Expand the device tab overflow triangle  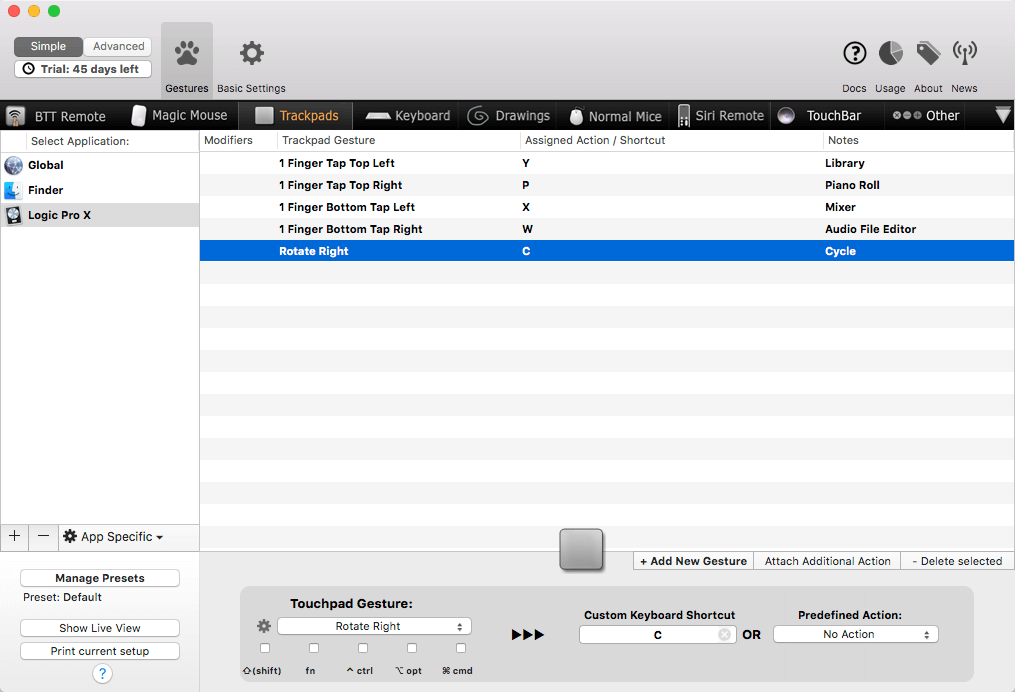(x=1003, y=115)
